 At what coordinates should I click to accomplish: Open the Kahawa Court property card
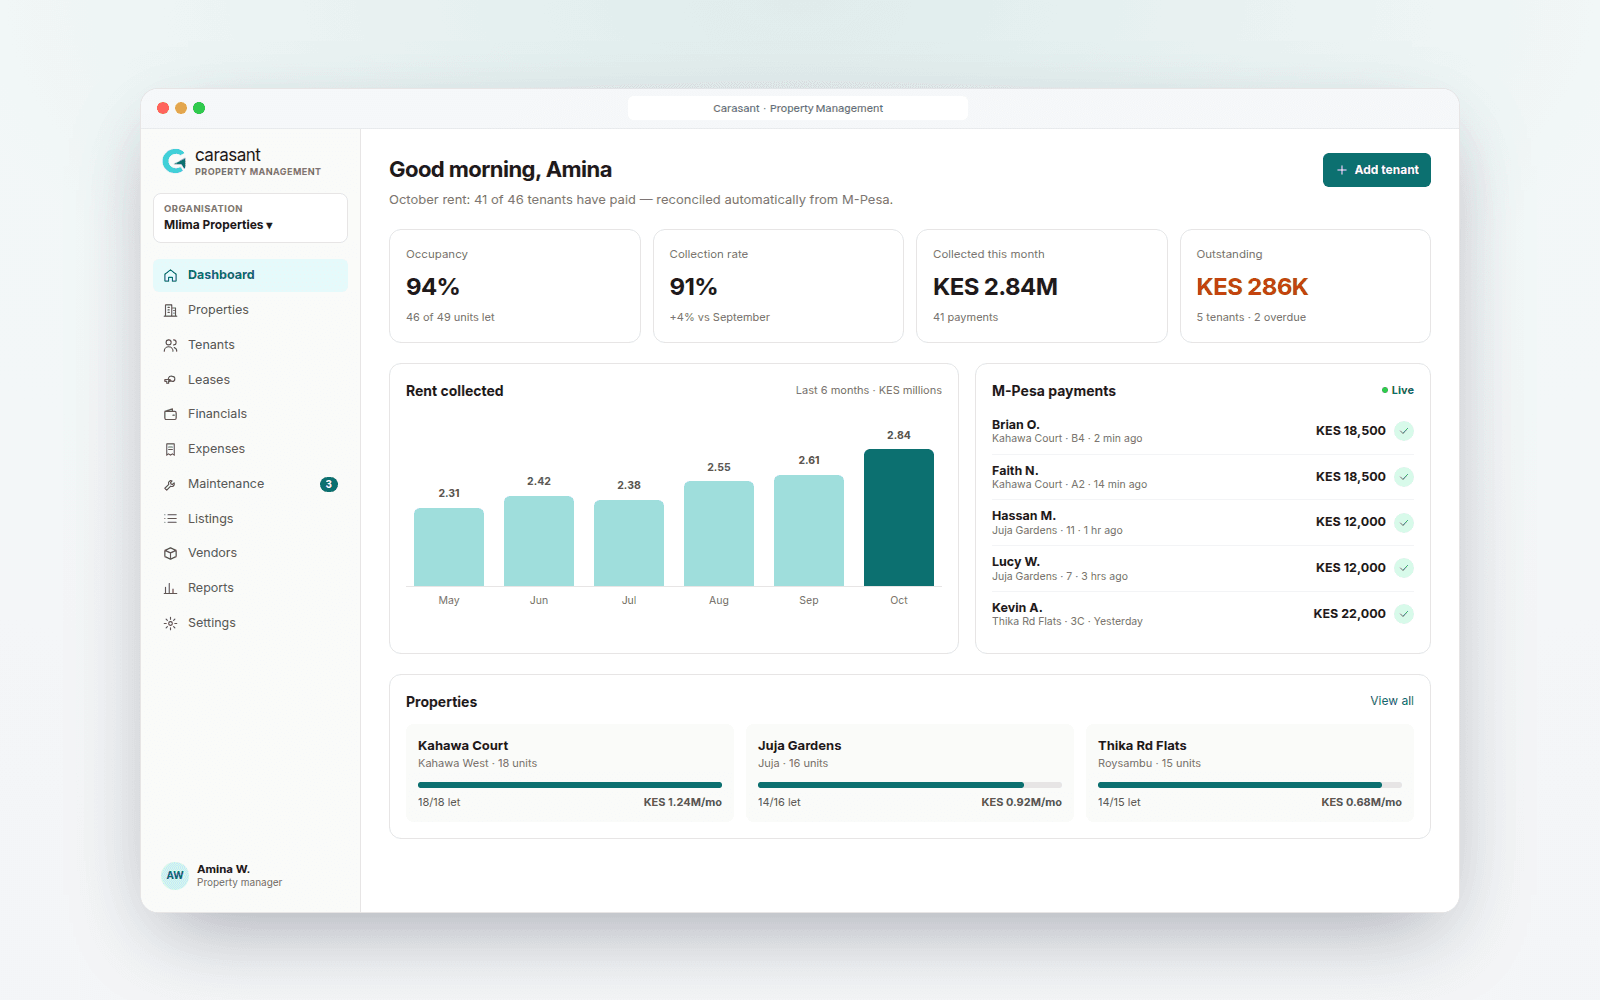pos(570,773)
